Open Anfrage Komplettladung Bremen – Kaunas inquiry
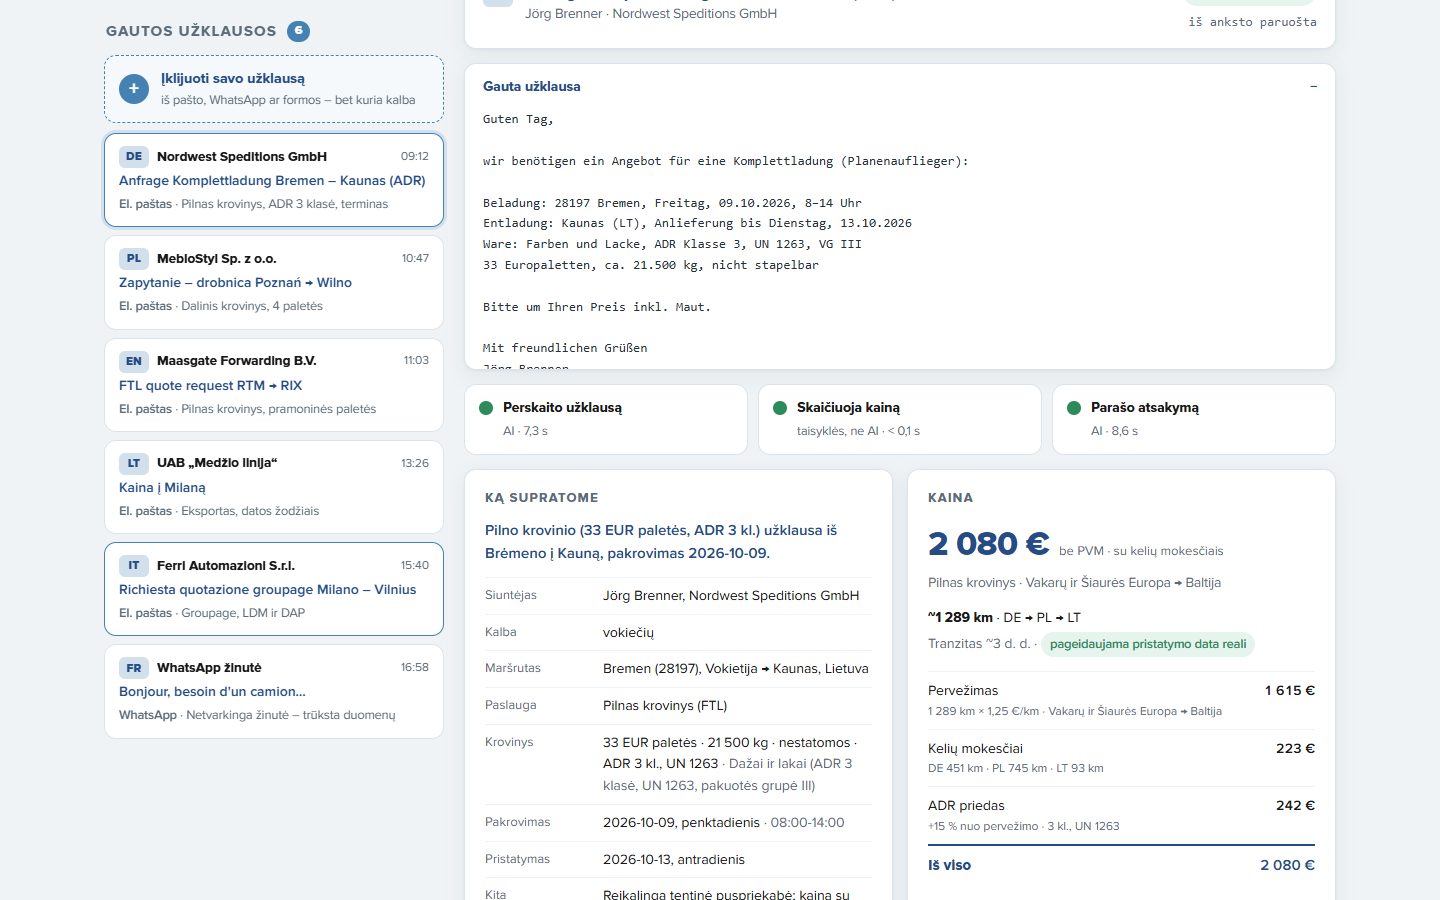This screenshot has height=900, width=1440. (272, 181)
